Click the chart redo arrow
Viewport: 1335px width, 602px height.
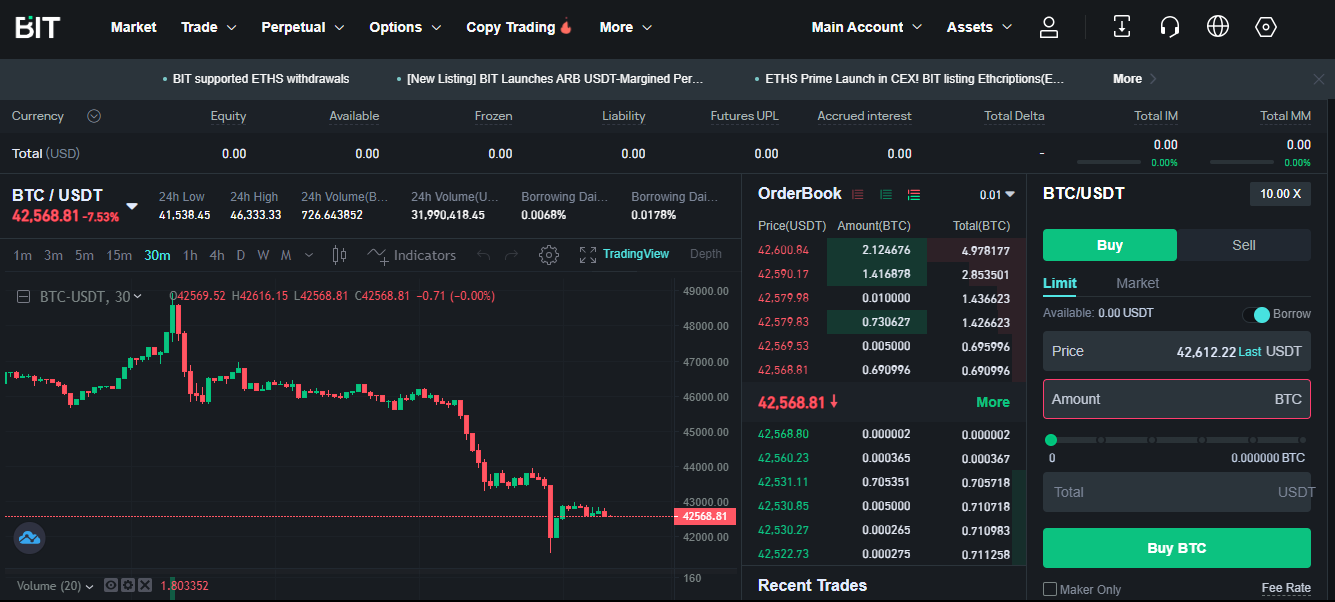pos(512,256)
